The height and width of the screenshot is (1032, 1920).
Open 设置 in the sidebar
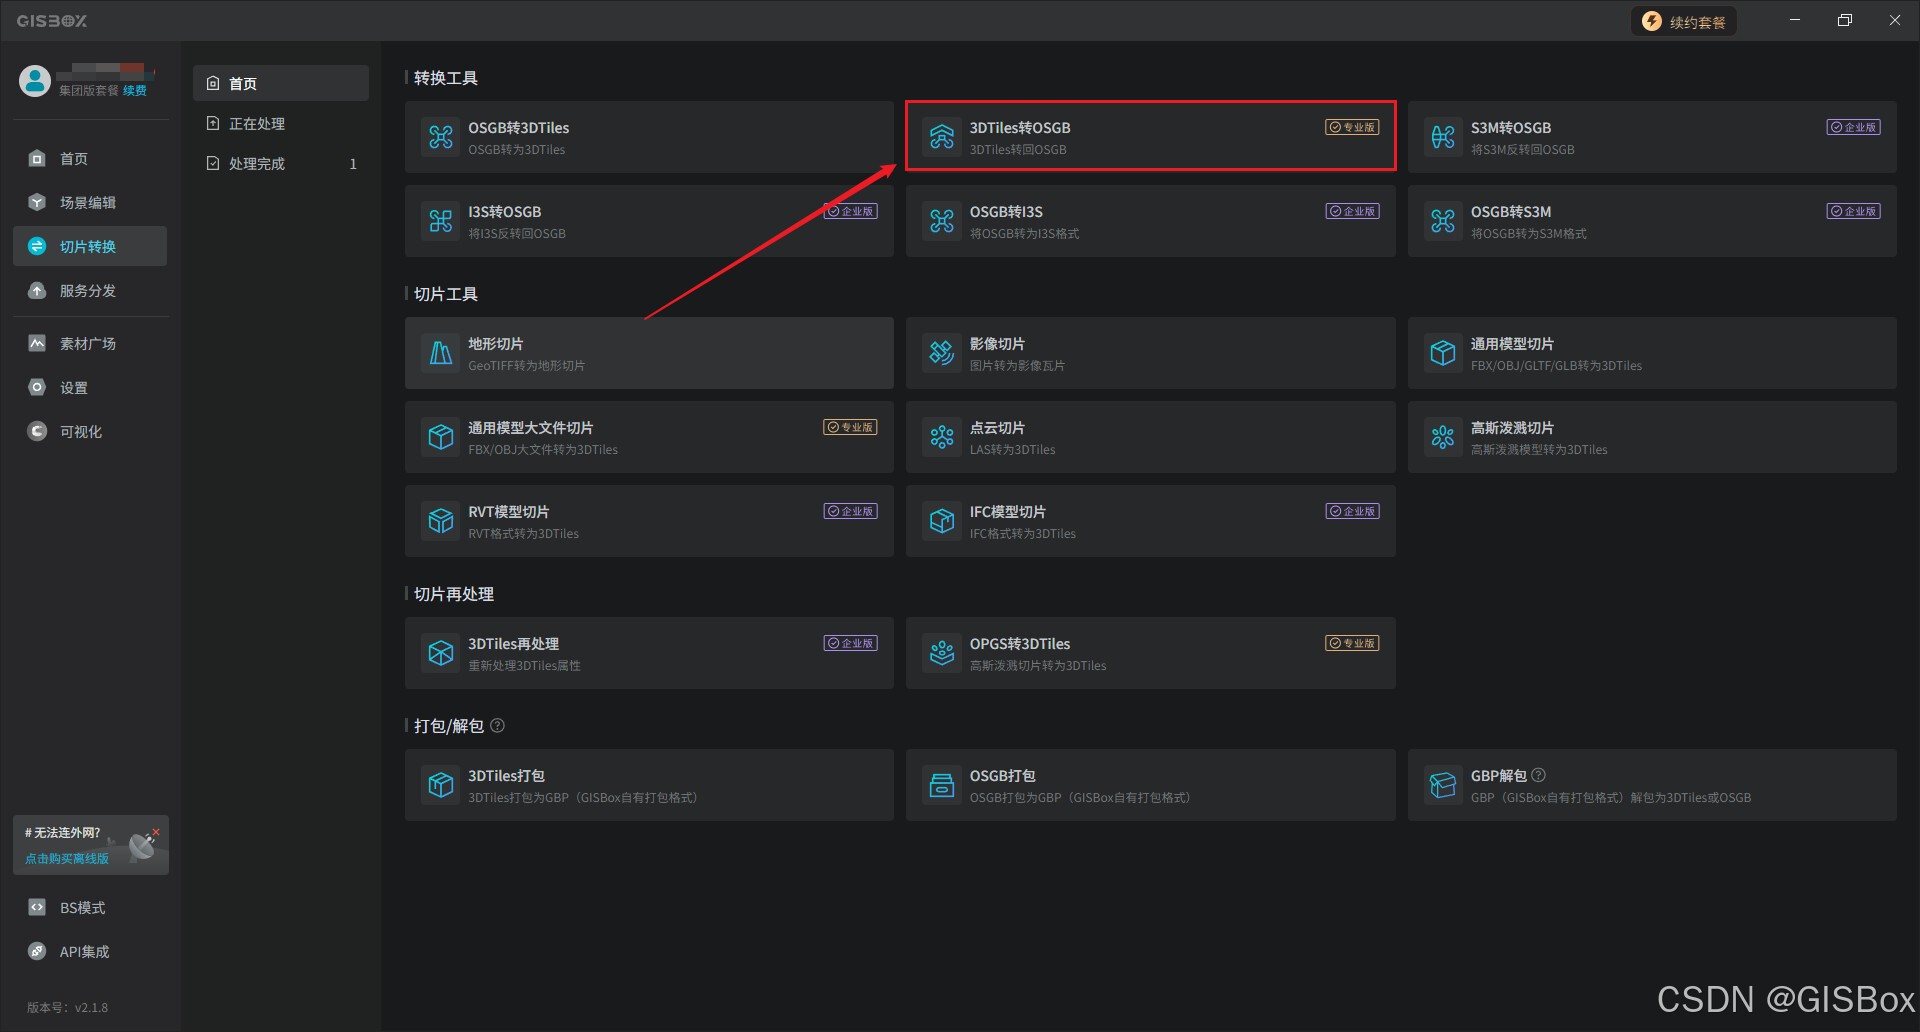point(90,388)
